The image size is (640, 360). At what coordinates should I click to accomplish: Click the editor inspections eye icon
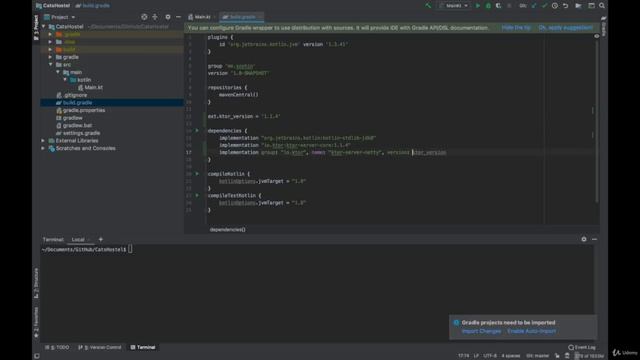pos(596,36)
